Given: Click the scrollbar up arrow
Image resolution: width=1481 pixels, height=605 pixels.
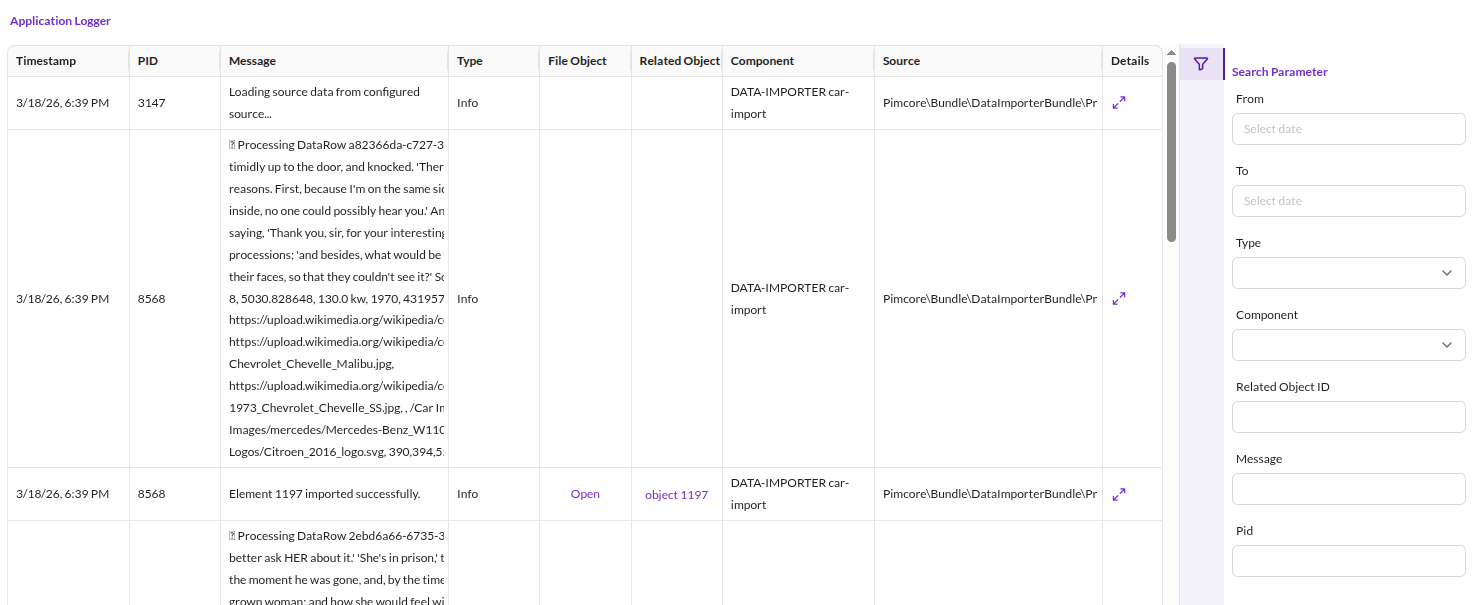Looking at the screenshot, I should 1171,53.
